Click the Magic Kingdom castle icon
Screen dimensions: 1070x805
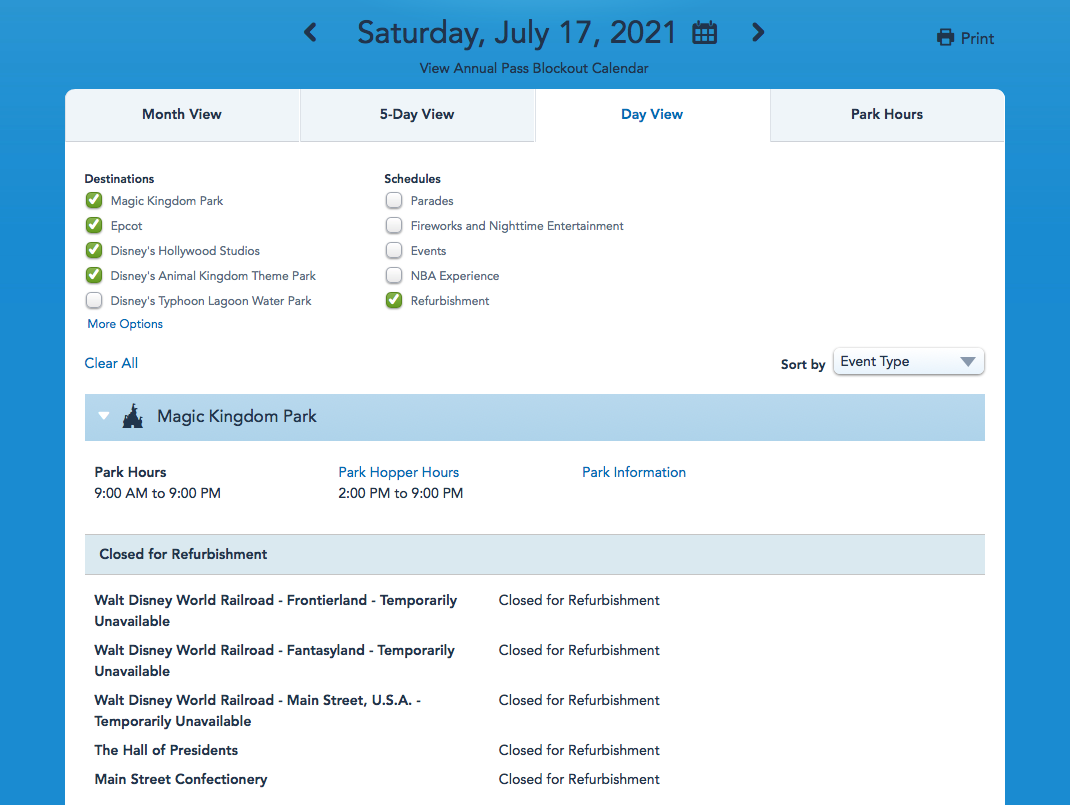coord(132,417)
